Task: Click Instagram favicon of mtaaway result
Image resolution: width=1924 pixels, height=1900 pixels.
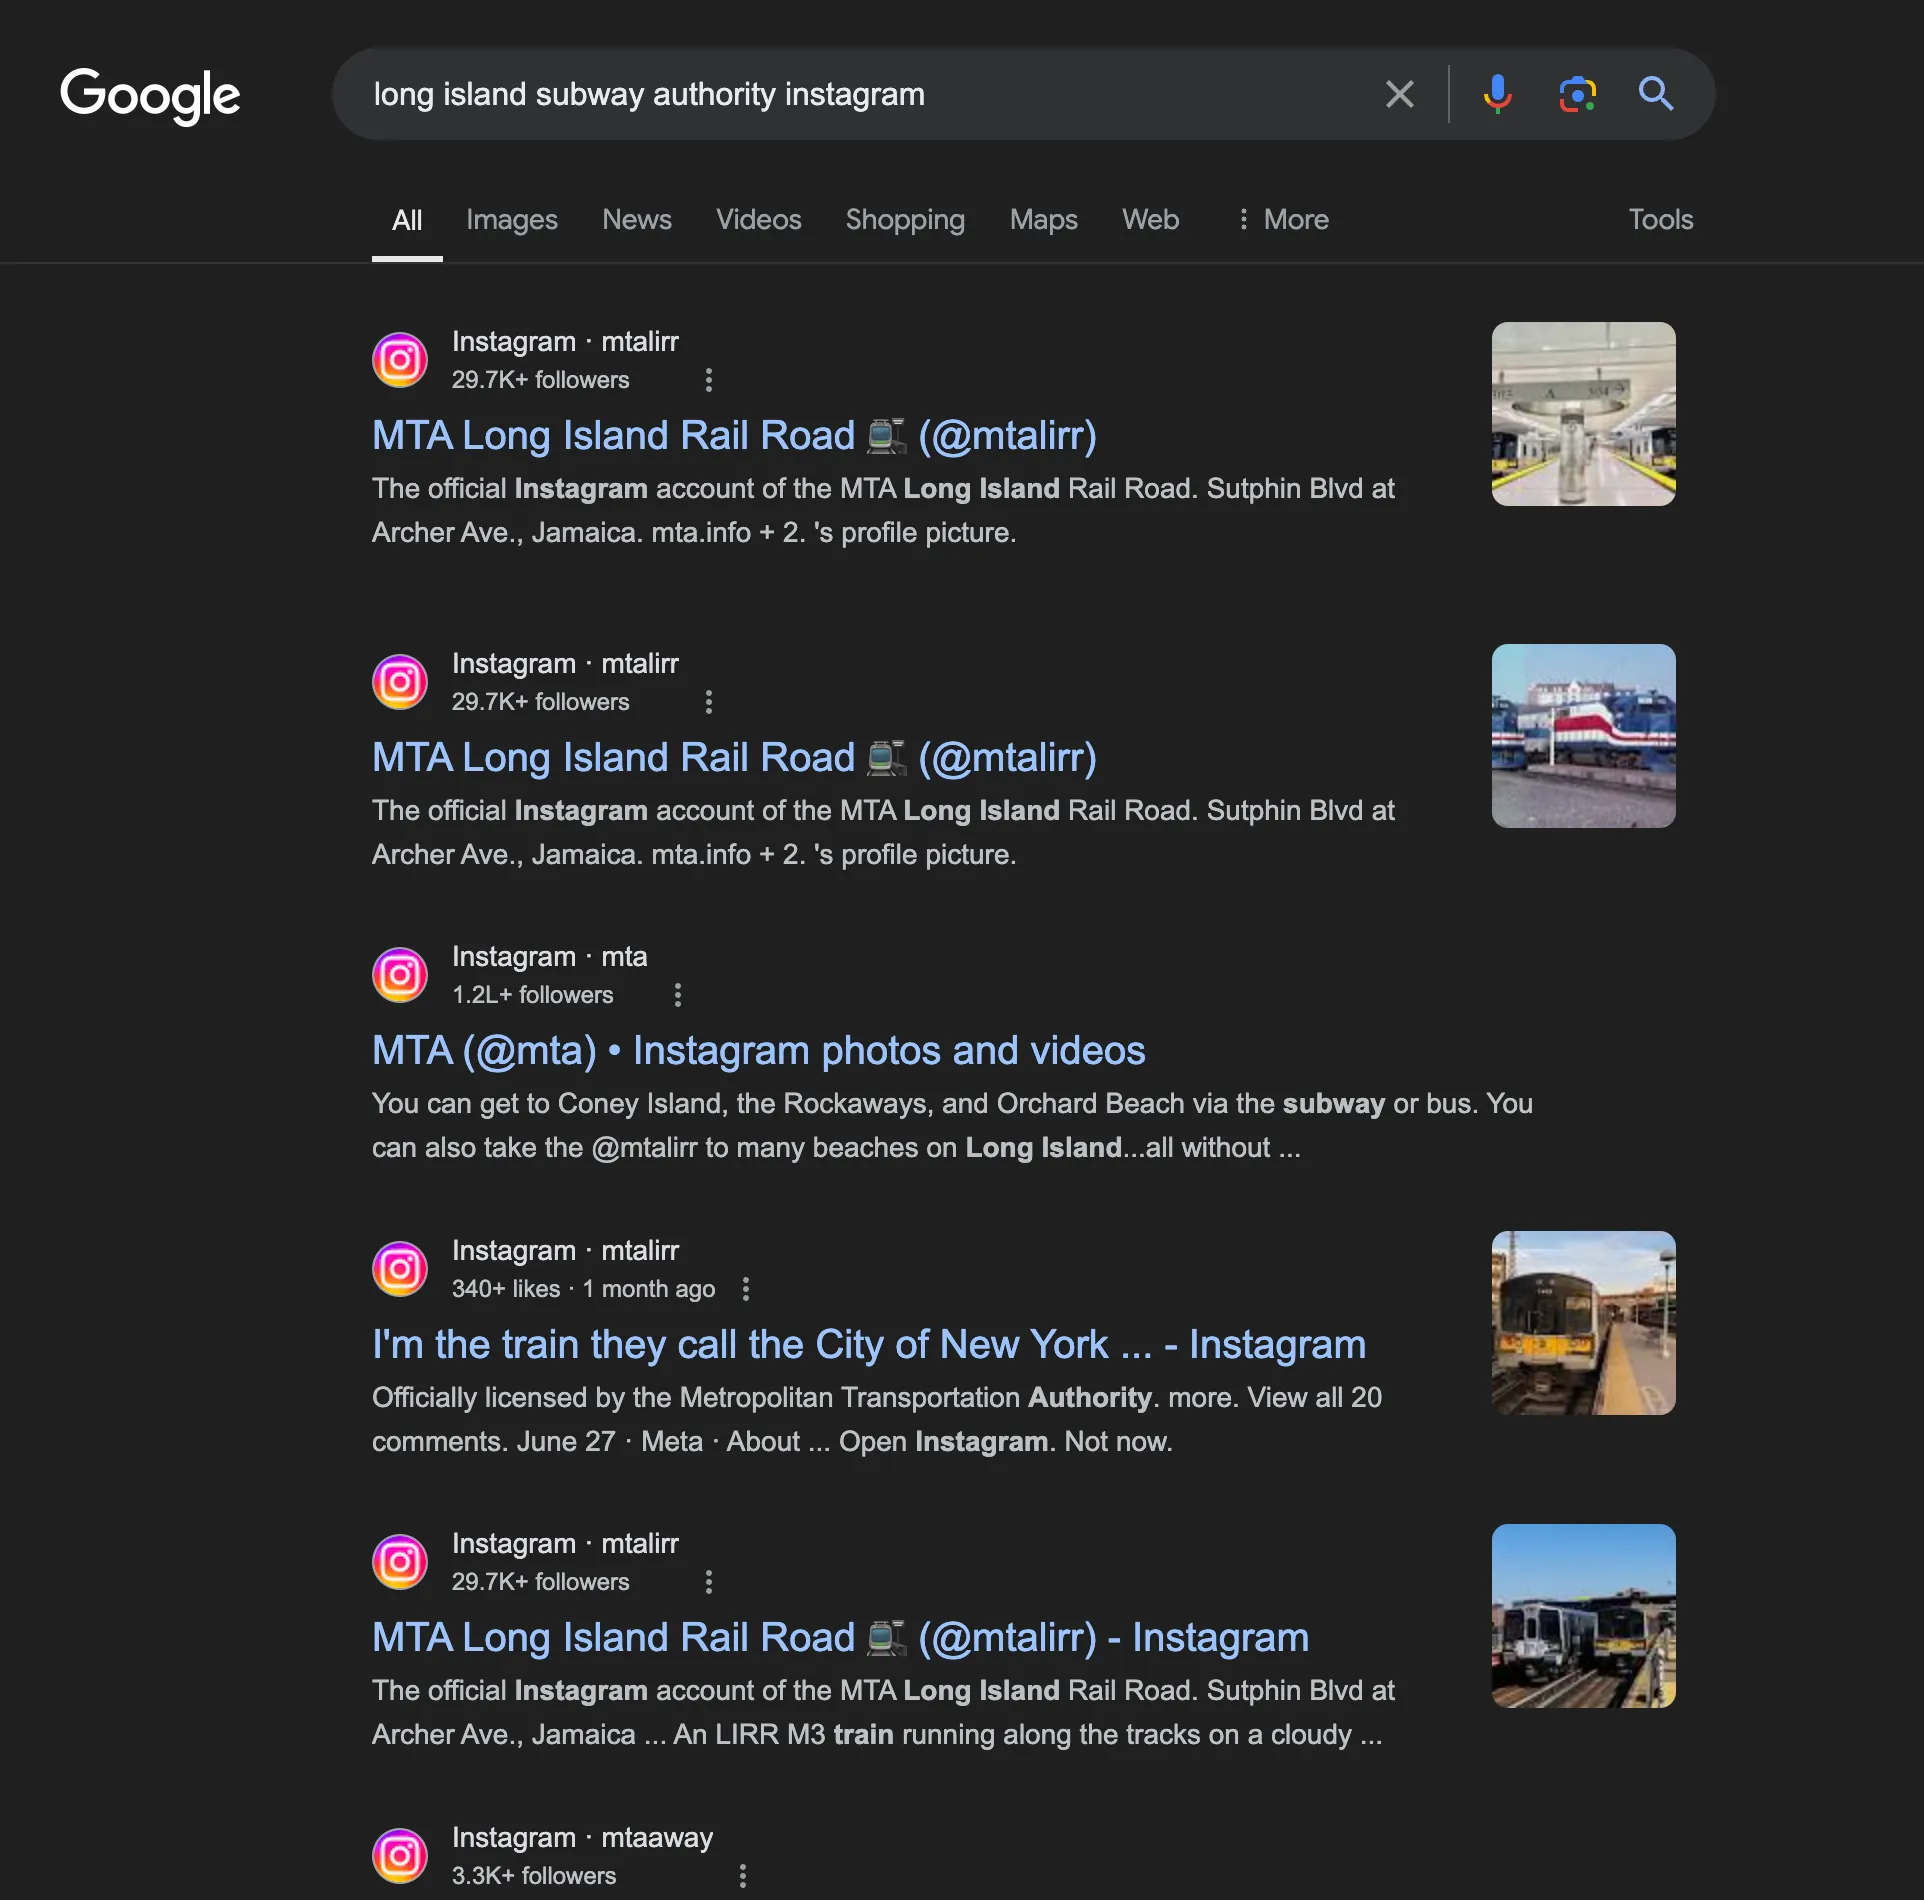Action: point(400,1856)
